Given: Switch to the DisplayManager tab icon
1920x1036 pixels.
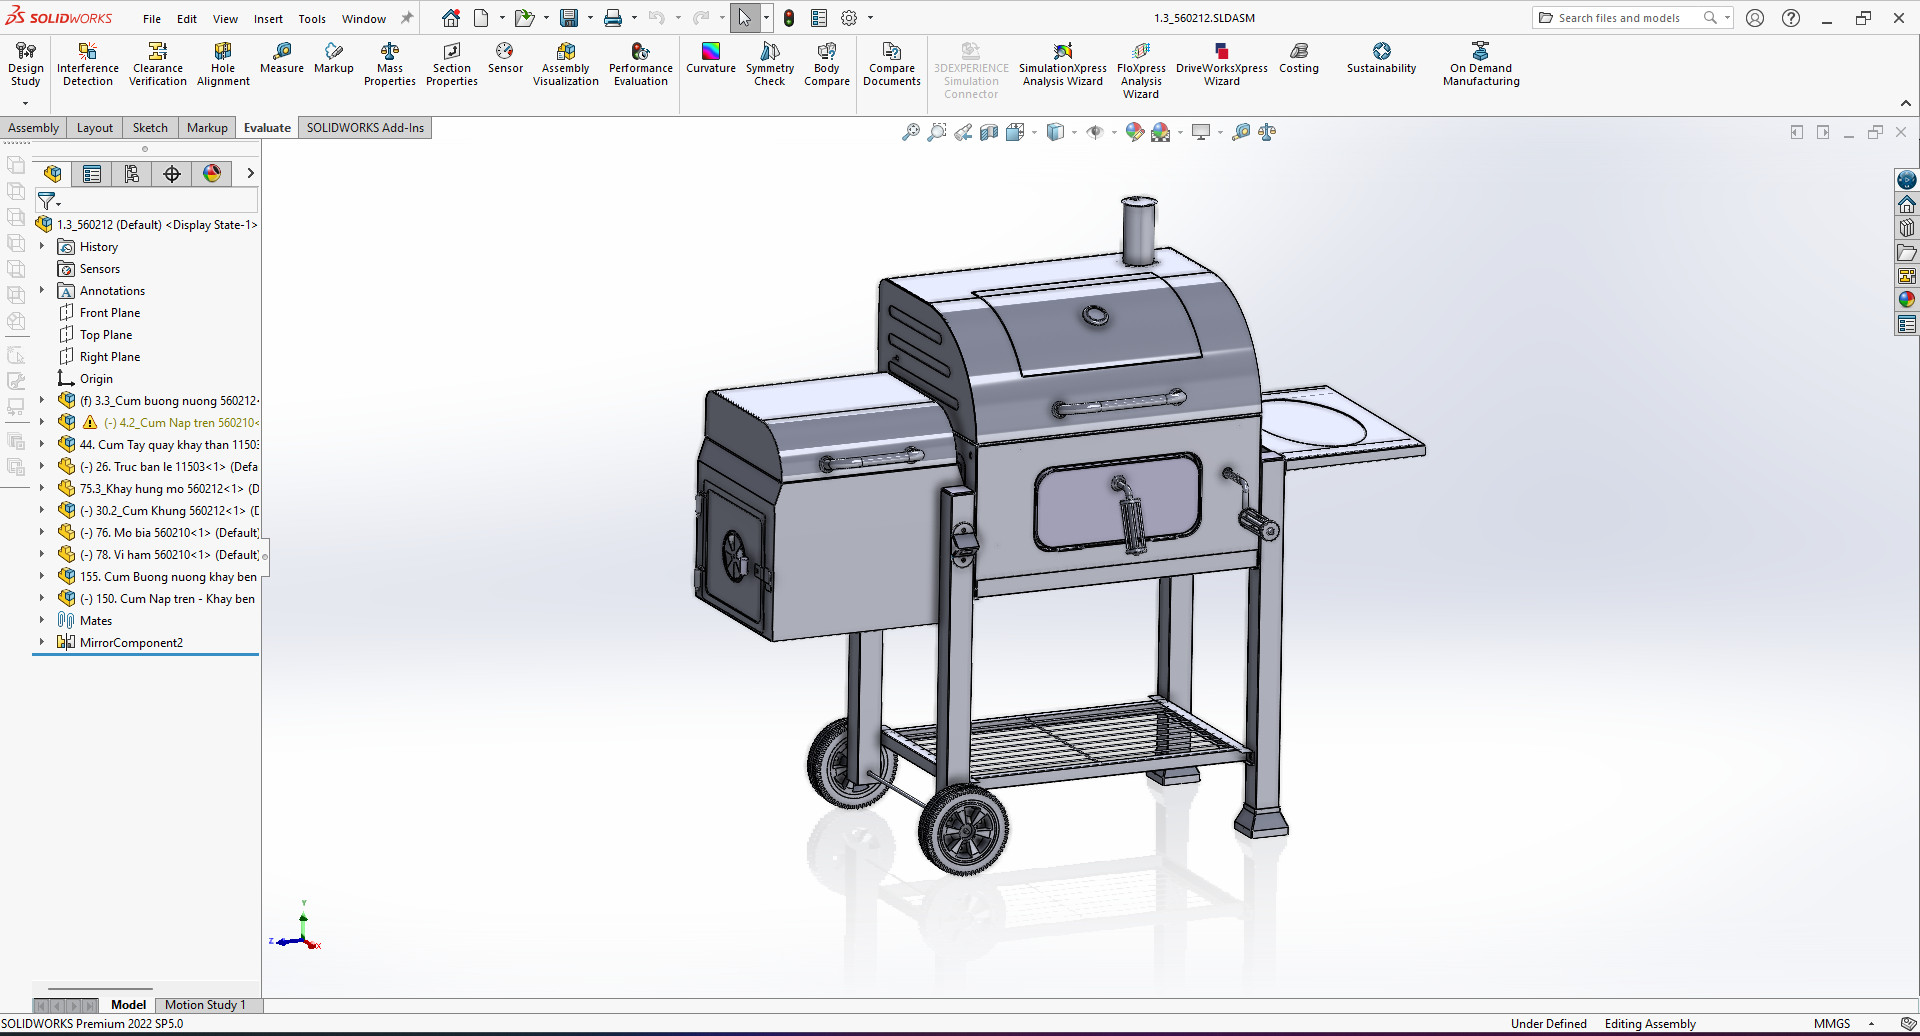Looking at the screenshot, I should (212, 174).
